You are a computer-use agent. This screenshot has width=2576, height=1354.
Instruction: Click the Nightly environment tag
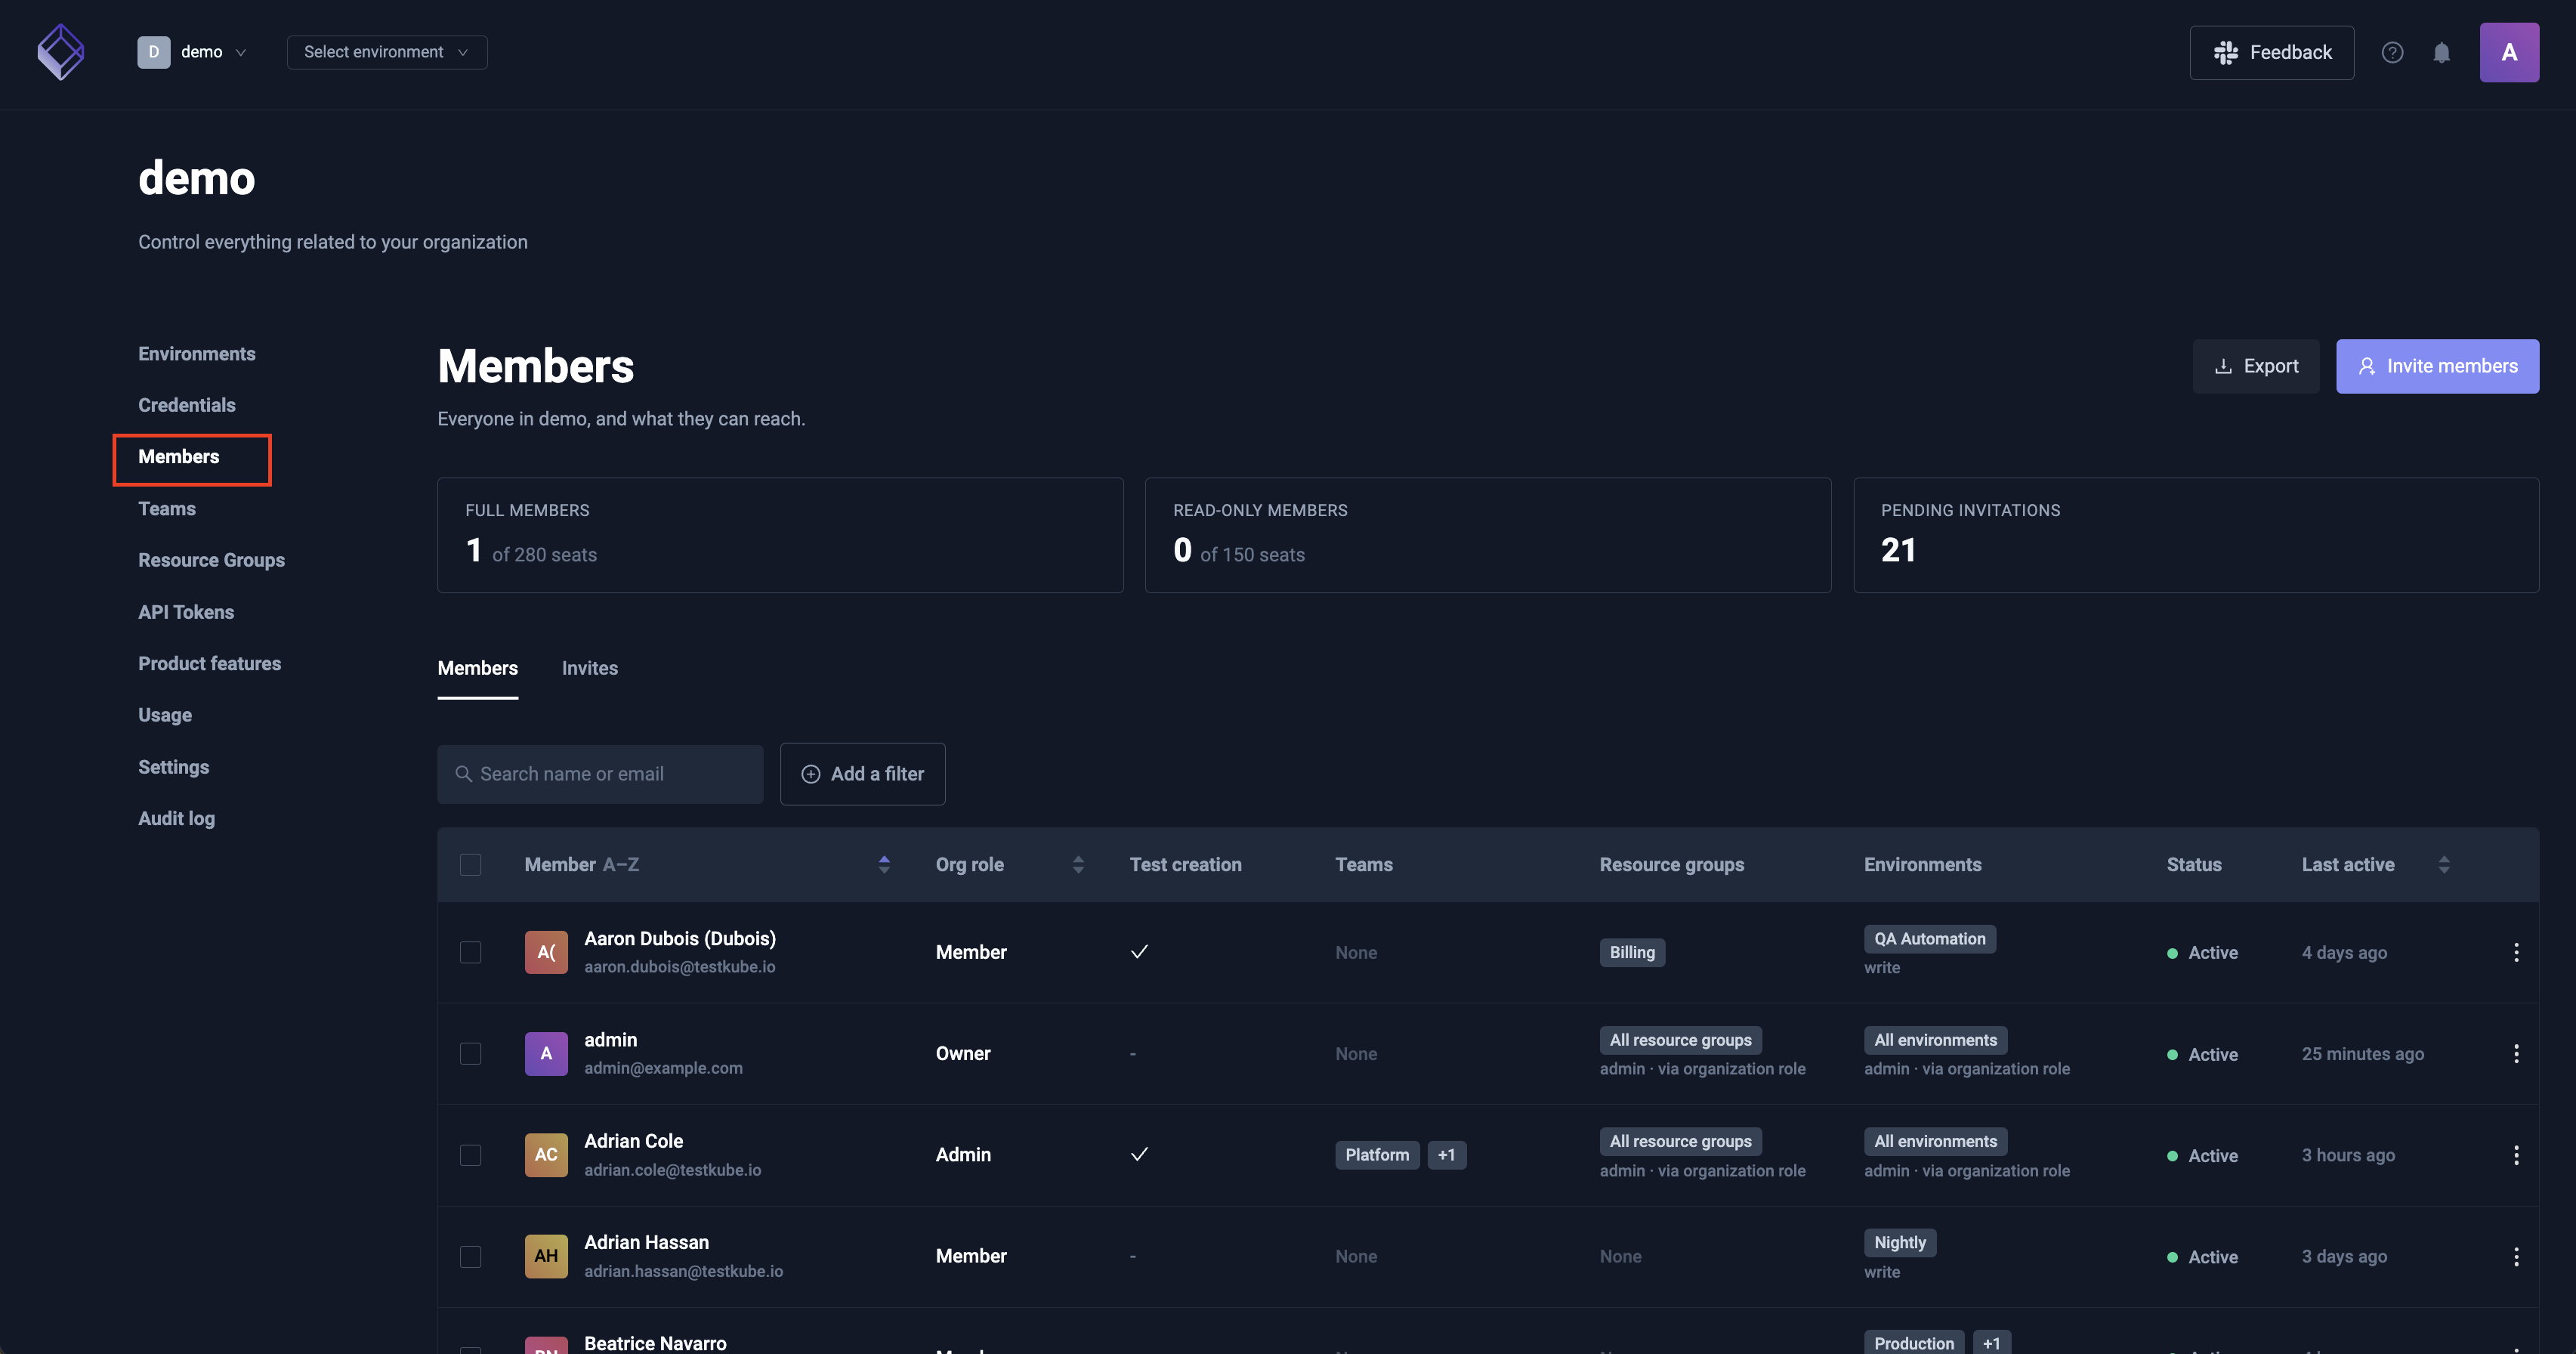pos(1899,1242)
